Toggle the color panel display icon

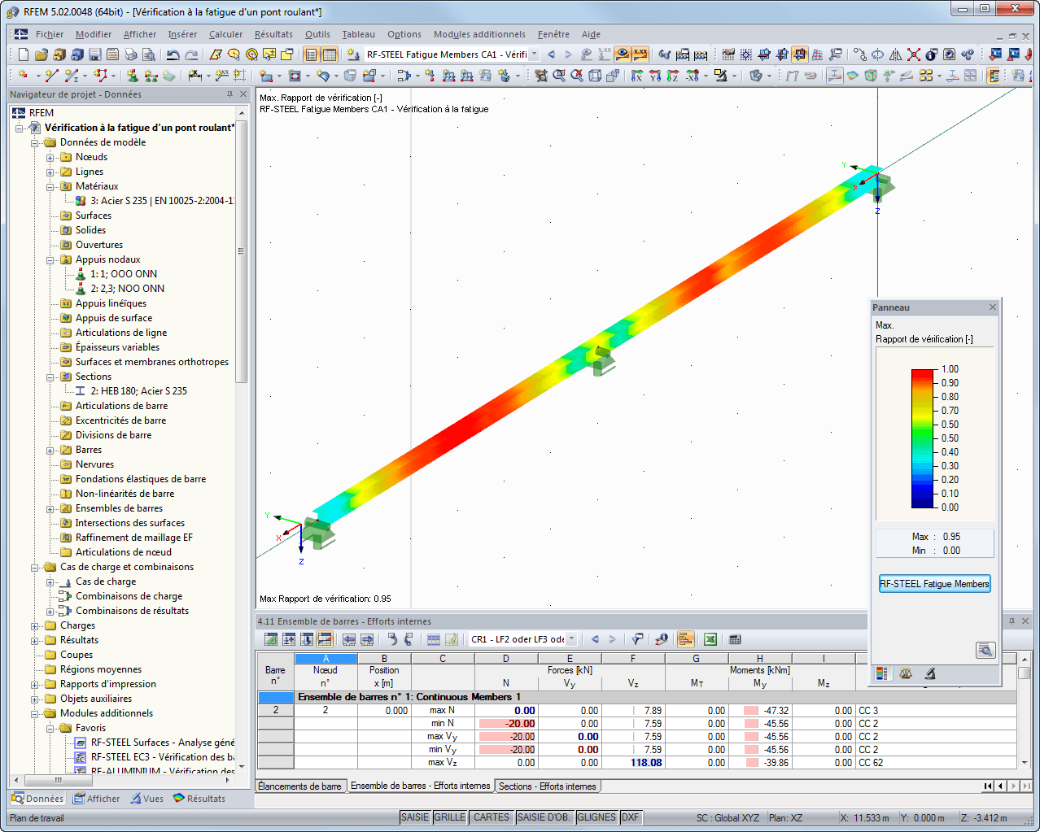993,76
